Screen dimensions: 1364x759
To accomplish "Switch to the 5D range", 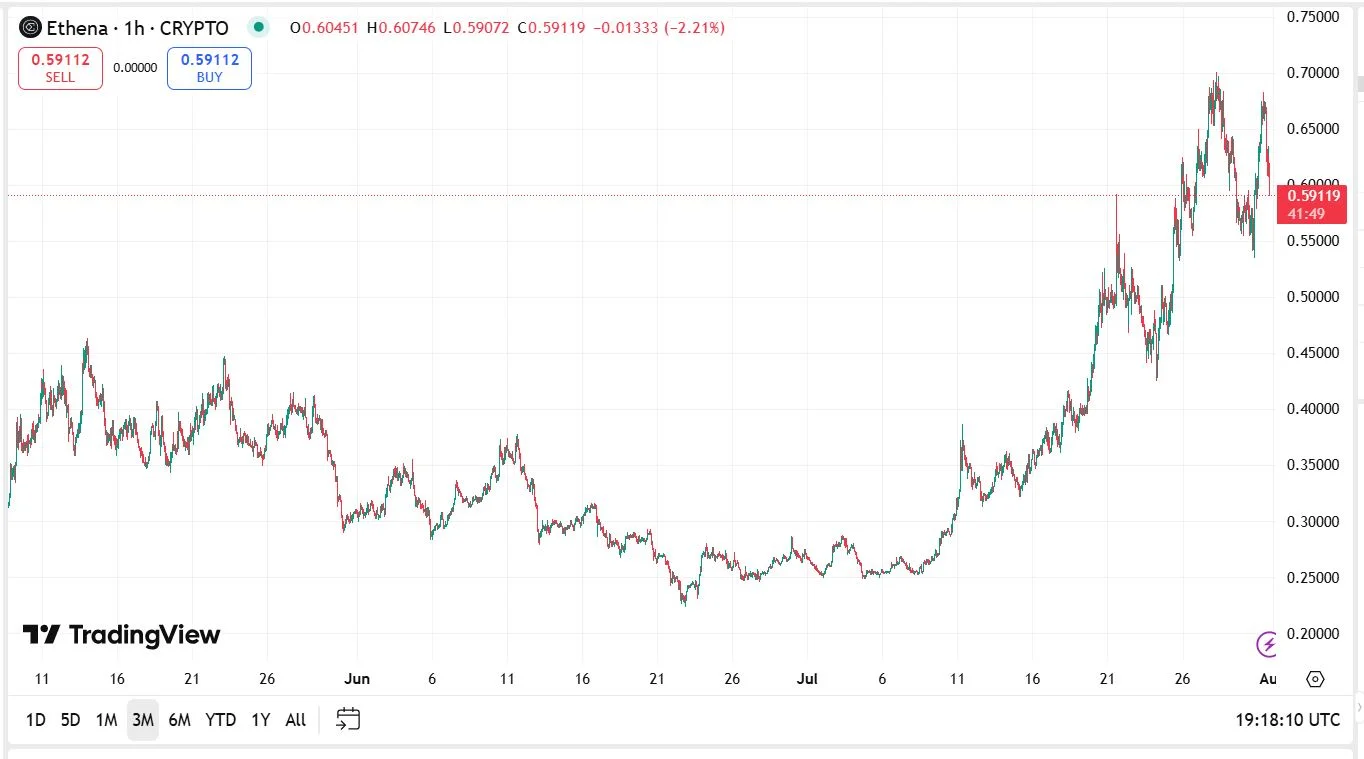I will coord(70,720).
